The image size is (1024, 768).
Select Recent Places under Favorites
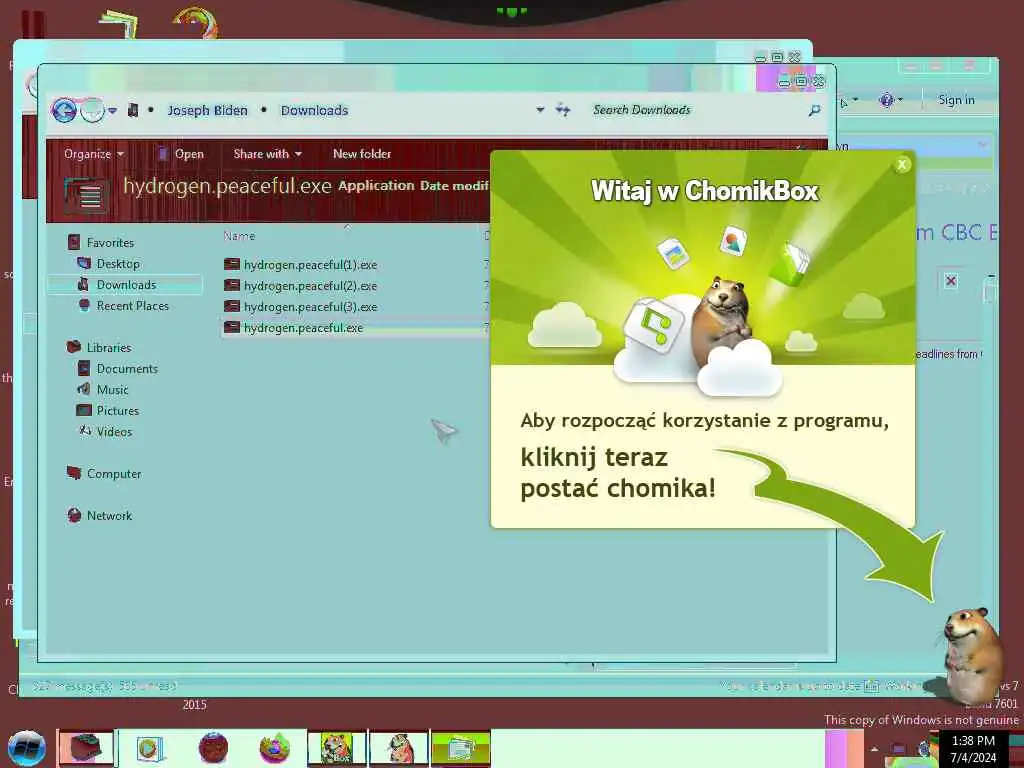123,306
